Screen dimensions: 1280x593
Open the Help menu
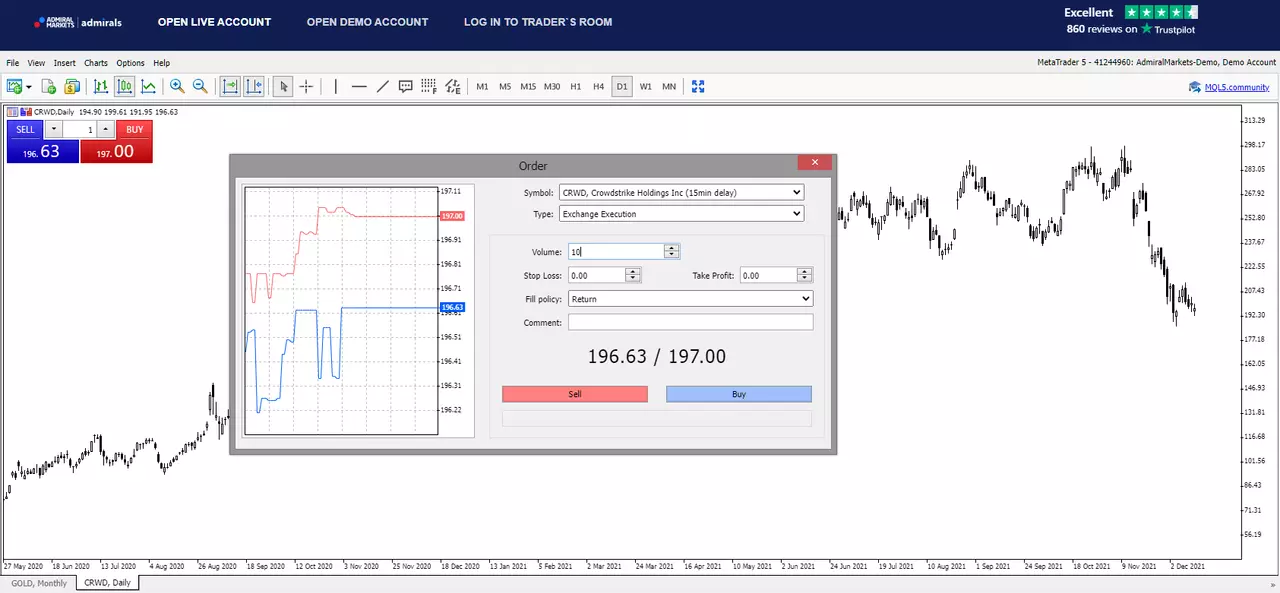coord(161,63)
